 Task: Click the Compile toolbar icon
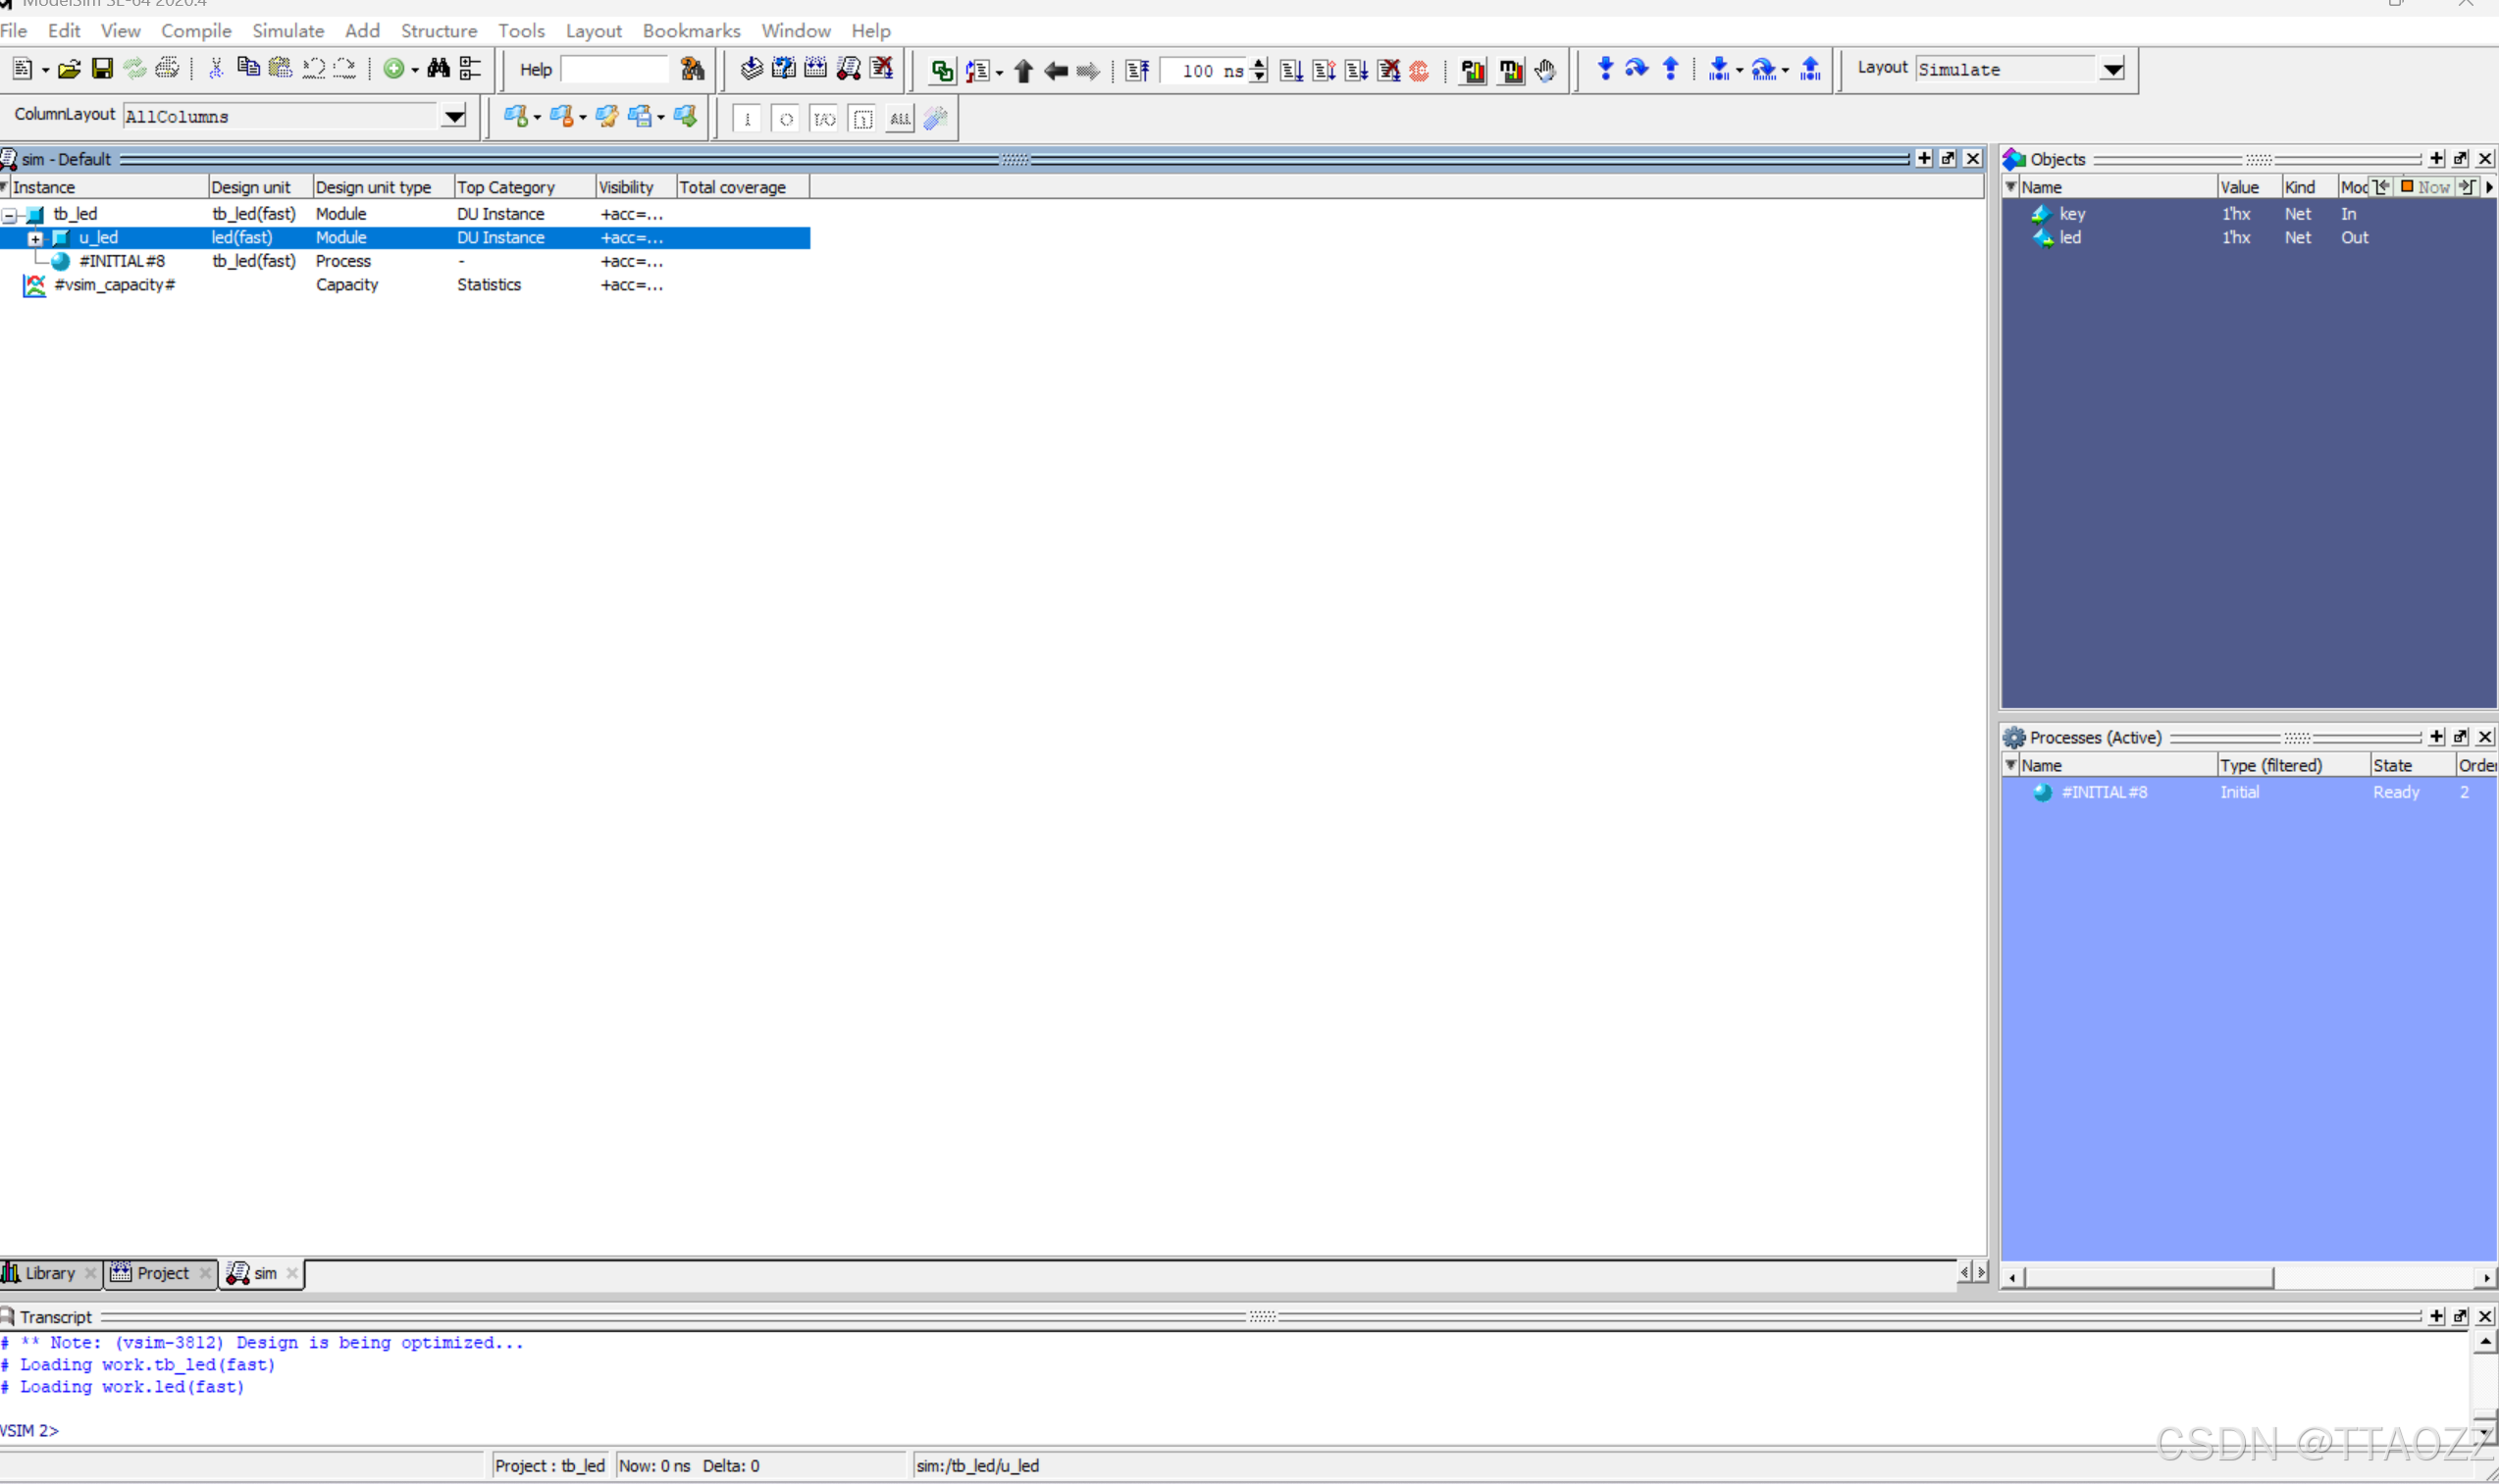pos(751,68)
